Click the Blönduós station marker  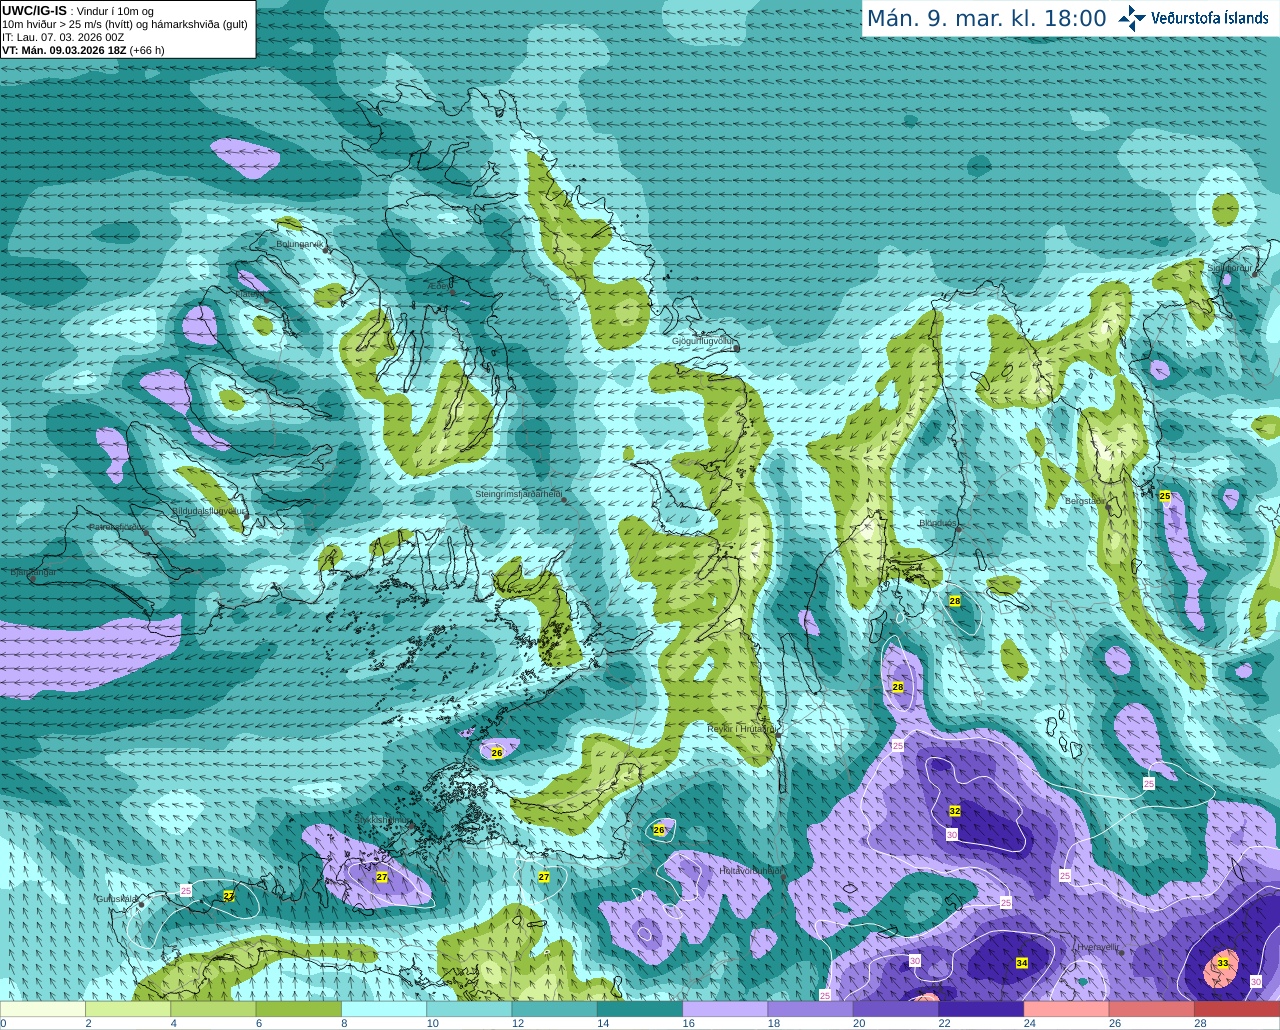pyautogui.click(x=958, y=529)
